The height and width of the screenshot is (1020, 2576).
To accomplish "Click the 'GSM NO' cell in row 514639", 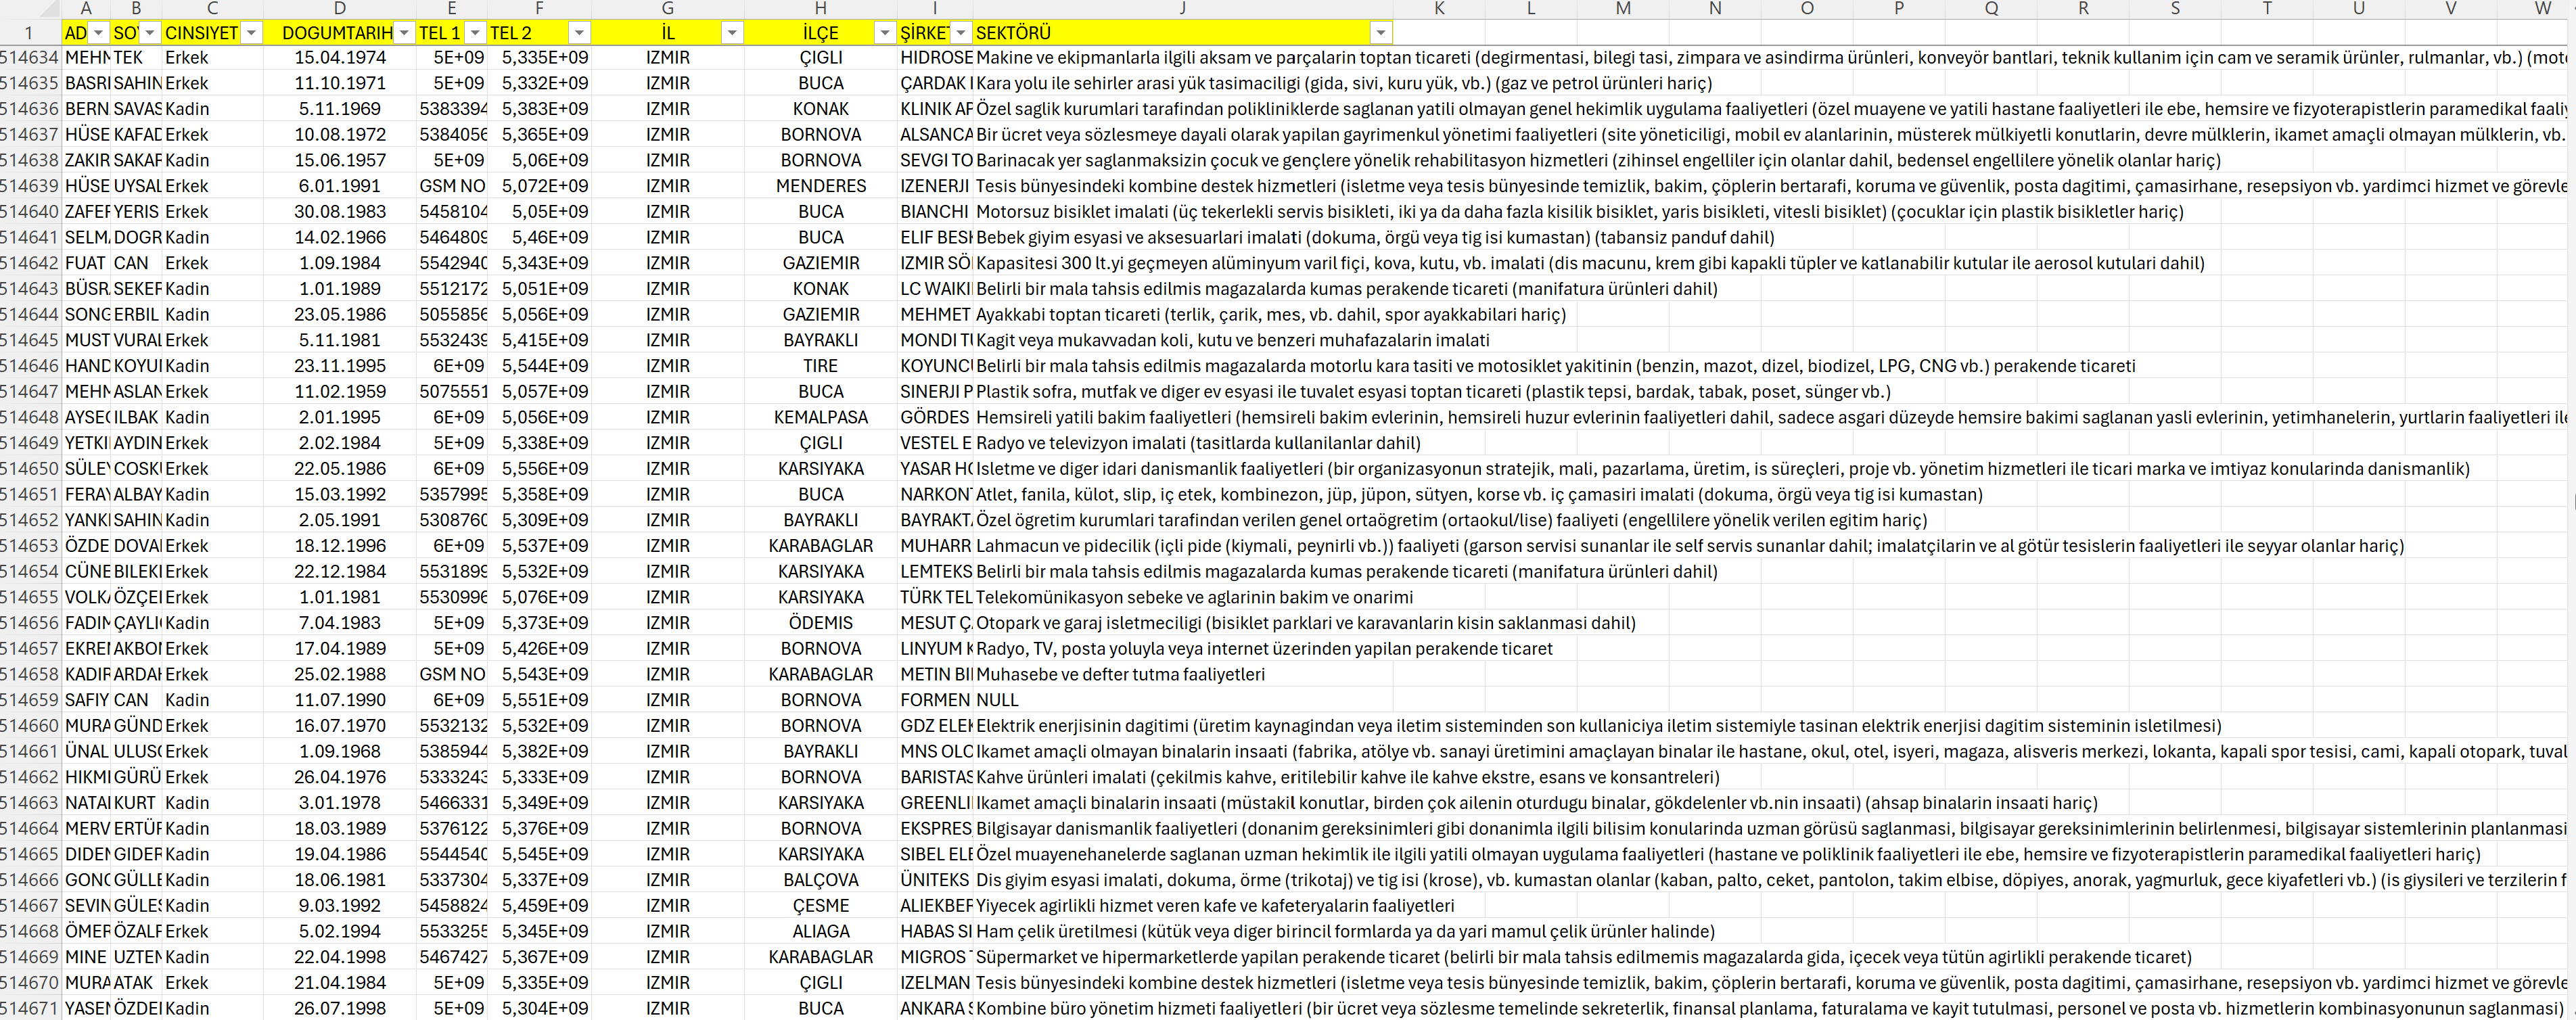I will click(452, 186).
